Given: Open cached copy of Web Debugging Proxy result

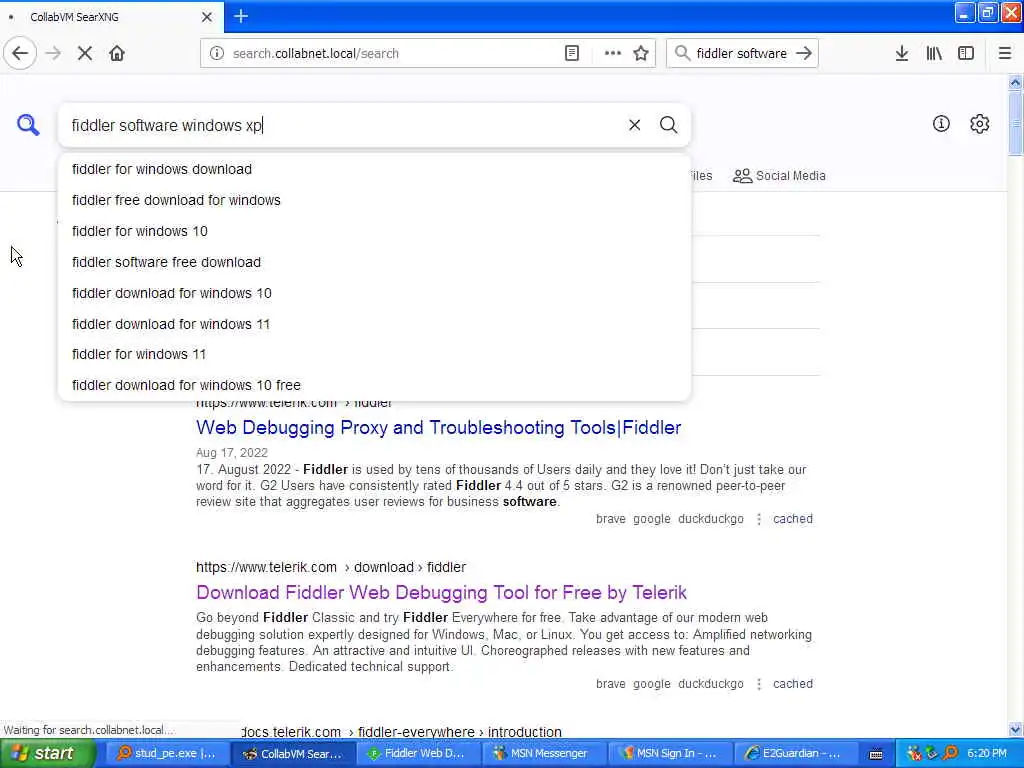Looking at the screenshot, I should click(792, 519).
